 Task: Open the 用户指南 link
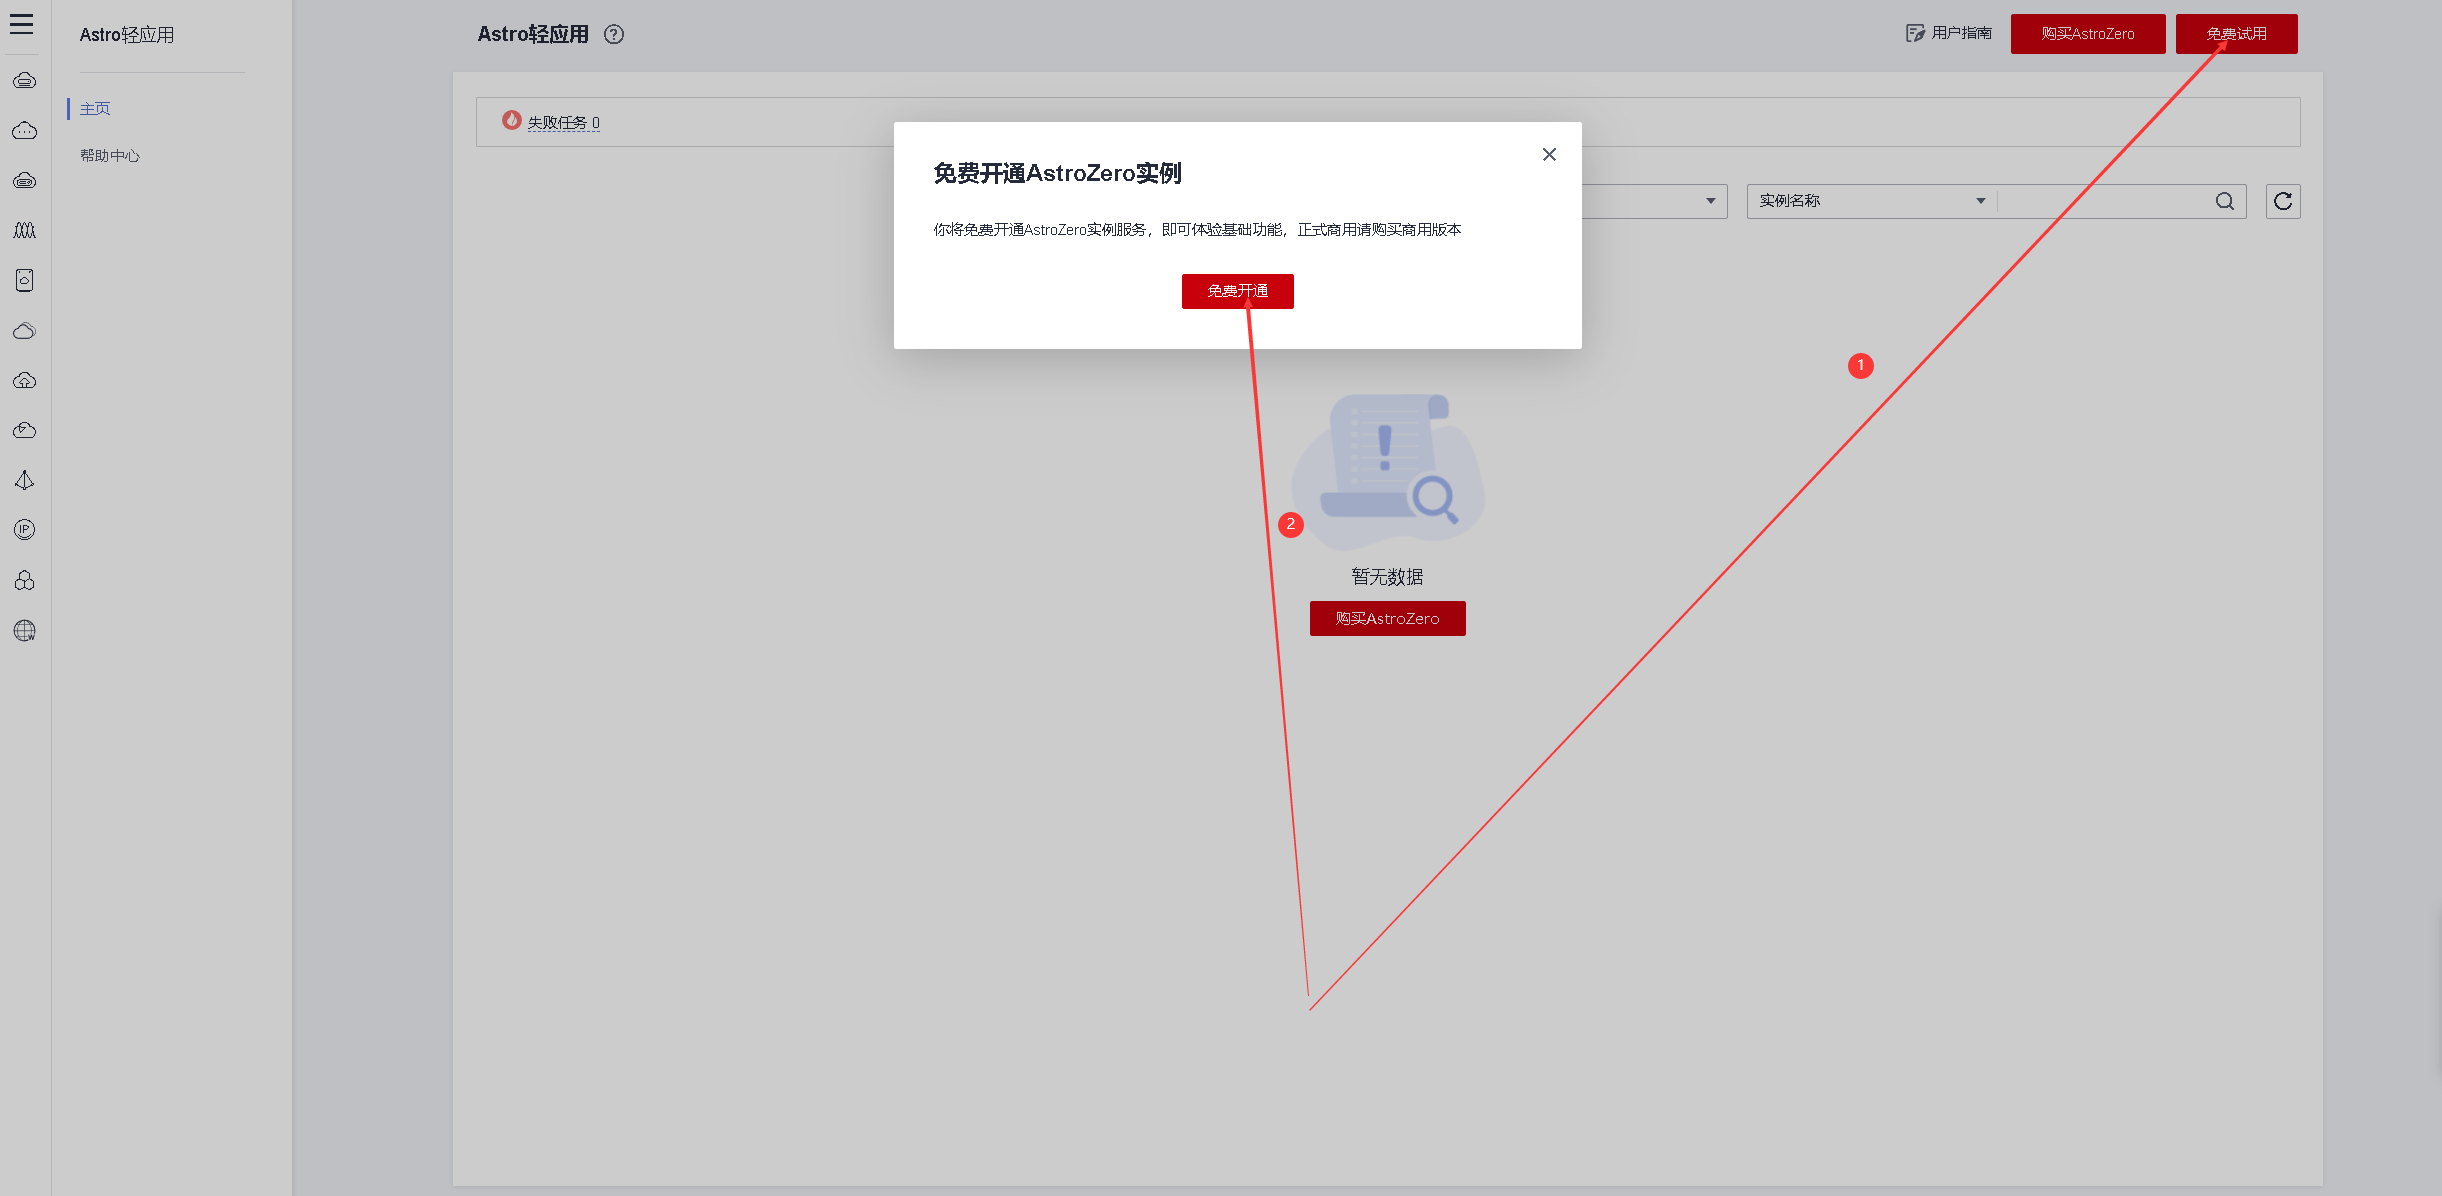coord(1949,33)
